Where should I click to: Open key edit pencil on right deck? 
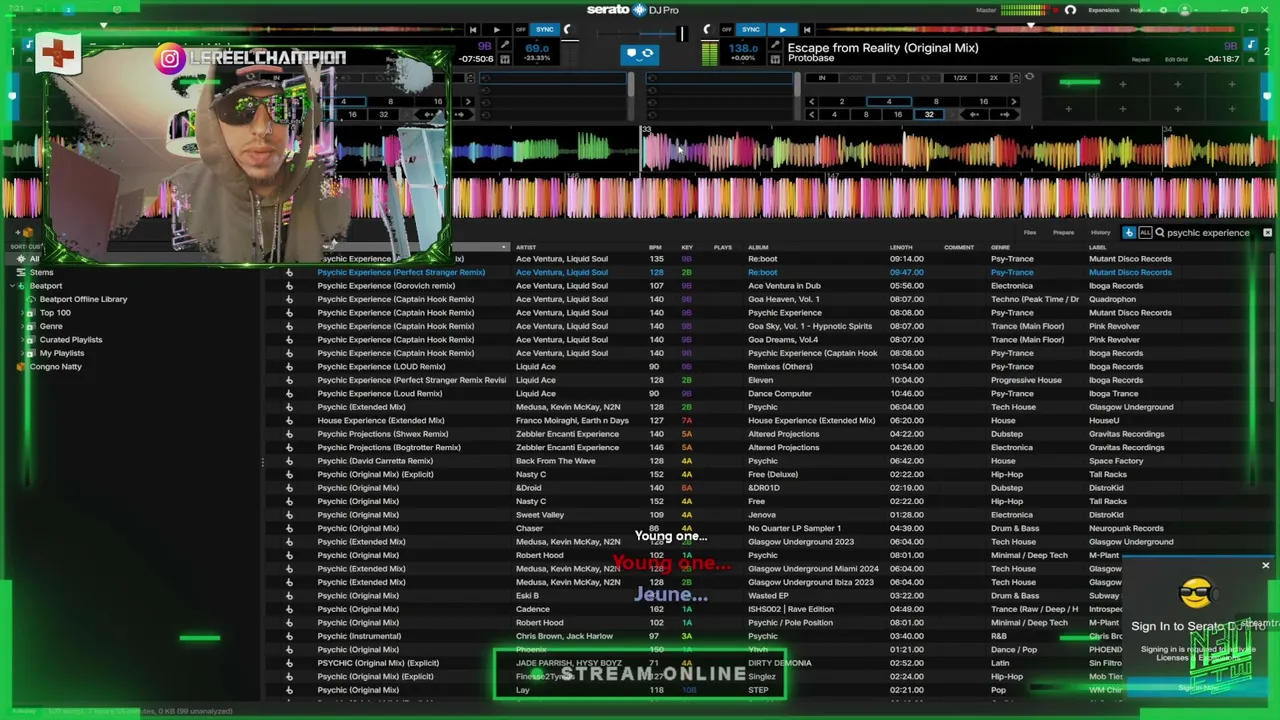point(774,46)
